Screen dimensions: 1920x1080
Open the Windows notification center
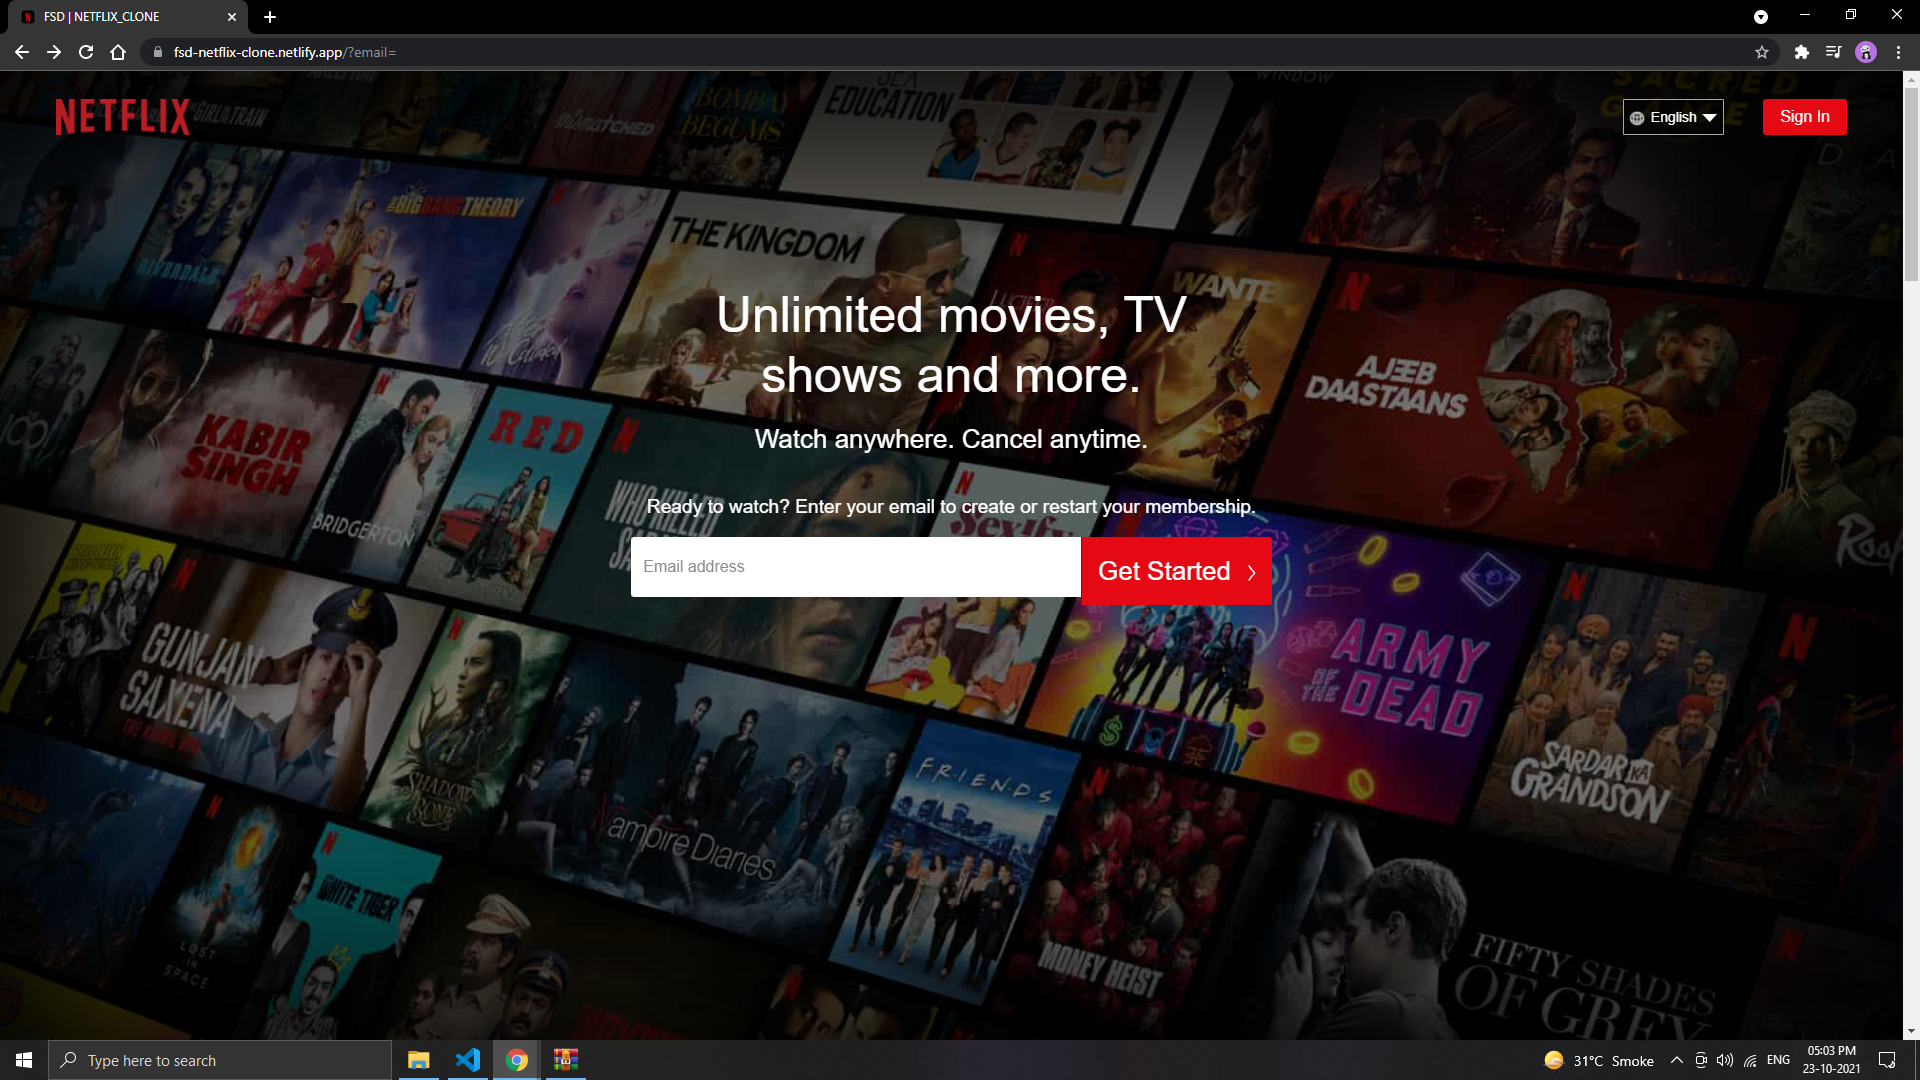point(1887,1060)
